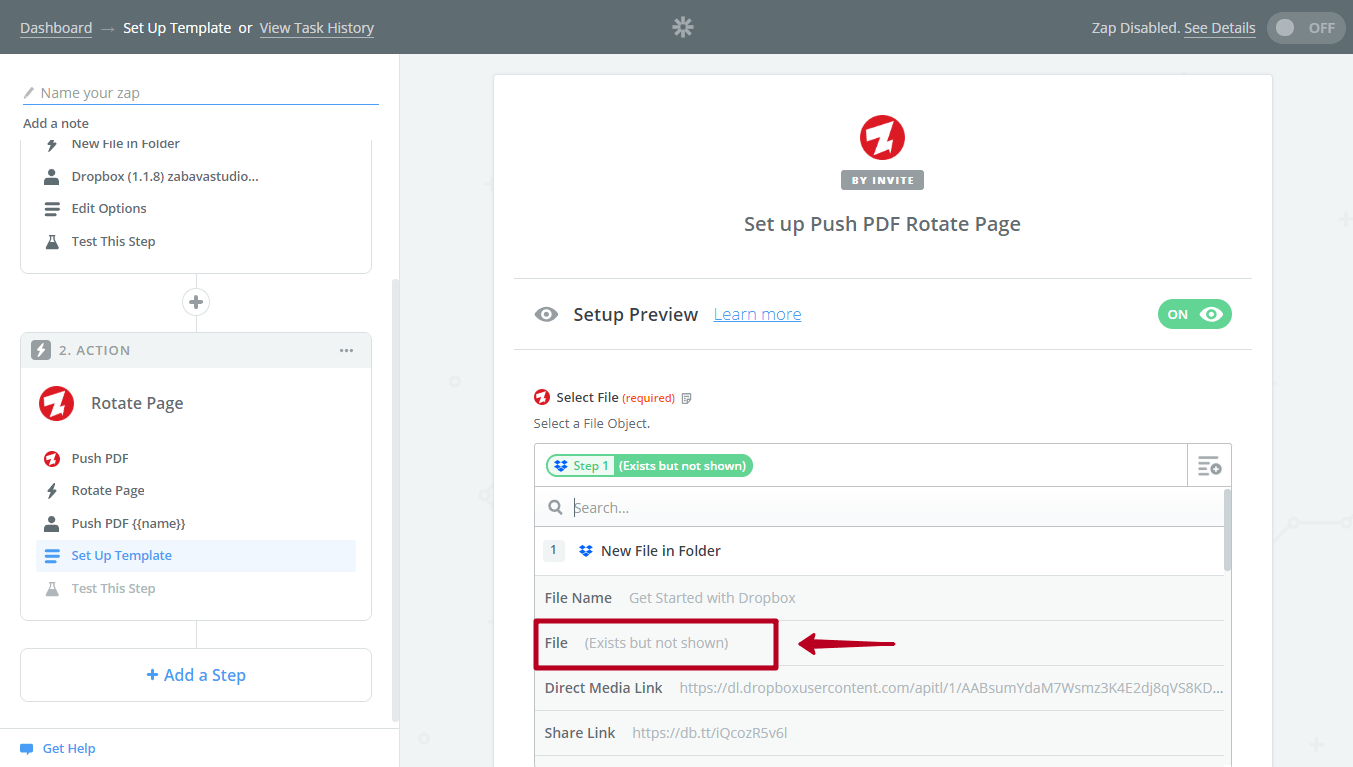Click the Push PDF logo beside Rotate Page title
The width and height of the screenshot is (1353, 767).
point(57,403)
